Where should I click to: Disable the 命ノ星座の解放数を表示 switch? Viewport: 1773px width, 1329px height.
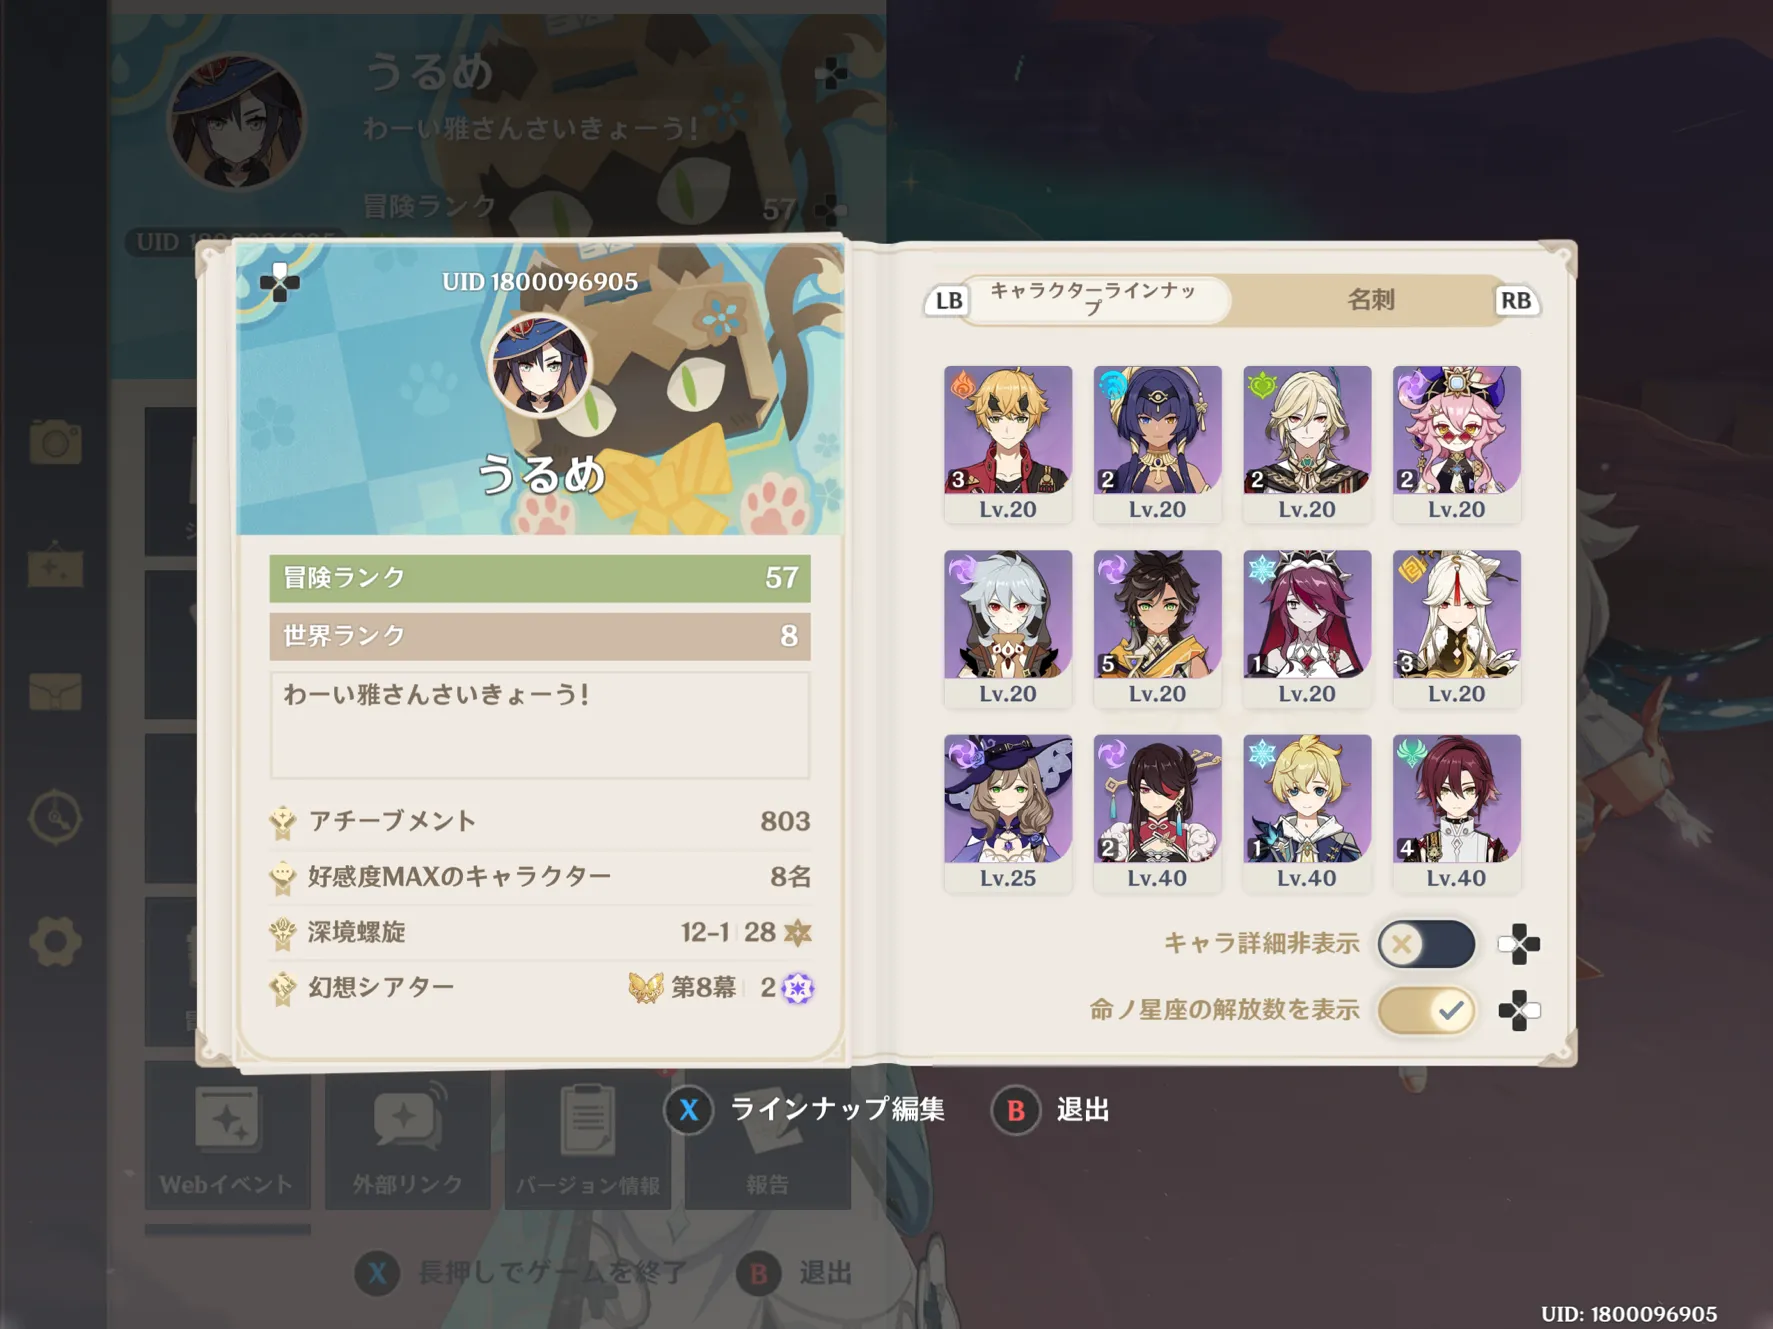pyautogui.click(x=1426, y=1010)
